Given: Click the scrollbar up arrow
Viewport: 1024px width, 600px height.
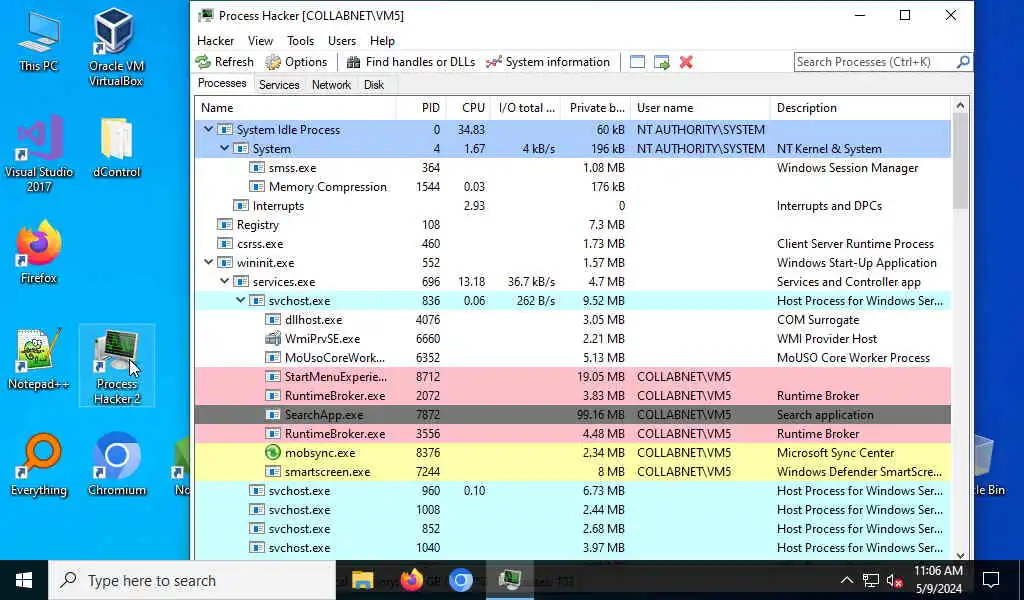Looking at the screenshot, I should coord(960,105).
